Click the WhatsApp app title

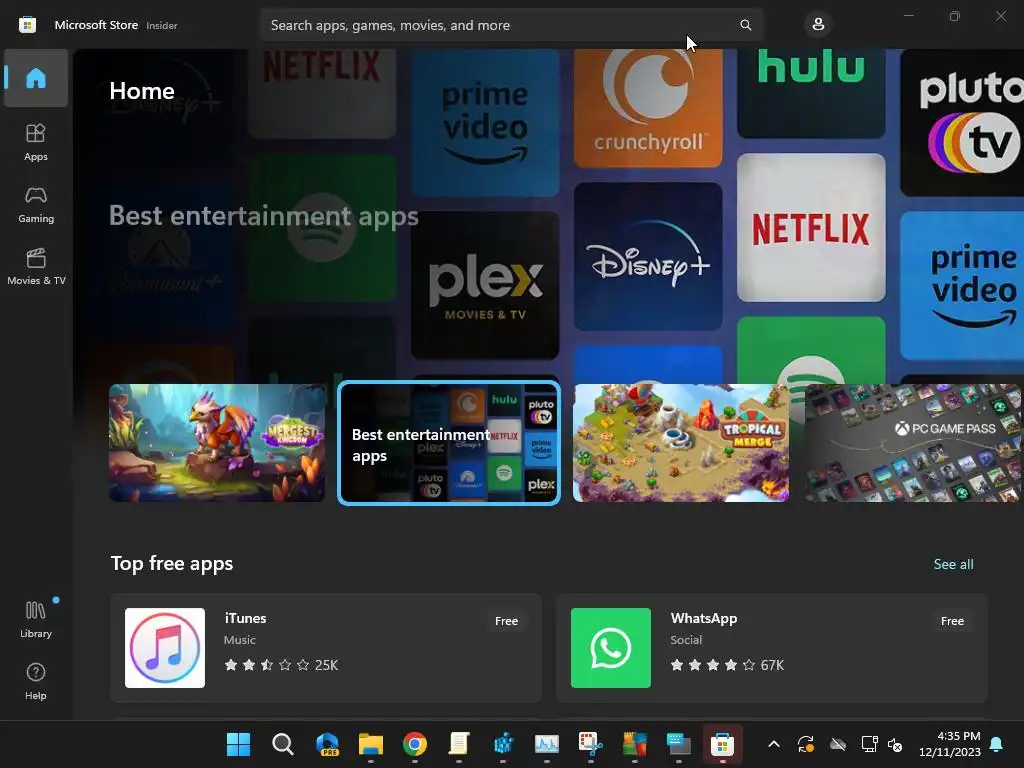coord(703,618)
